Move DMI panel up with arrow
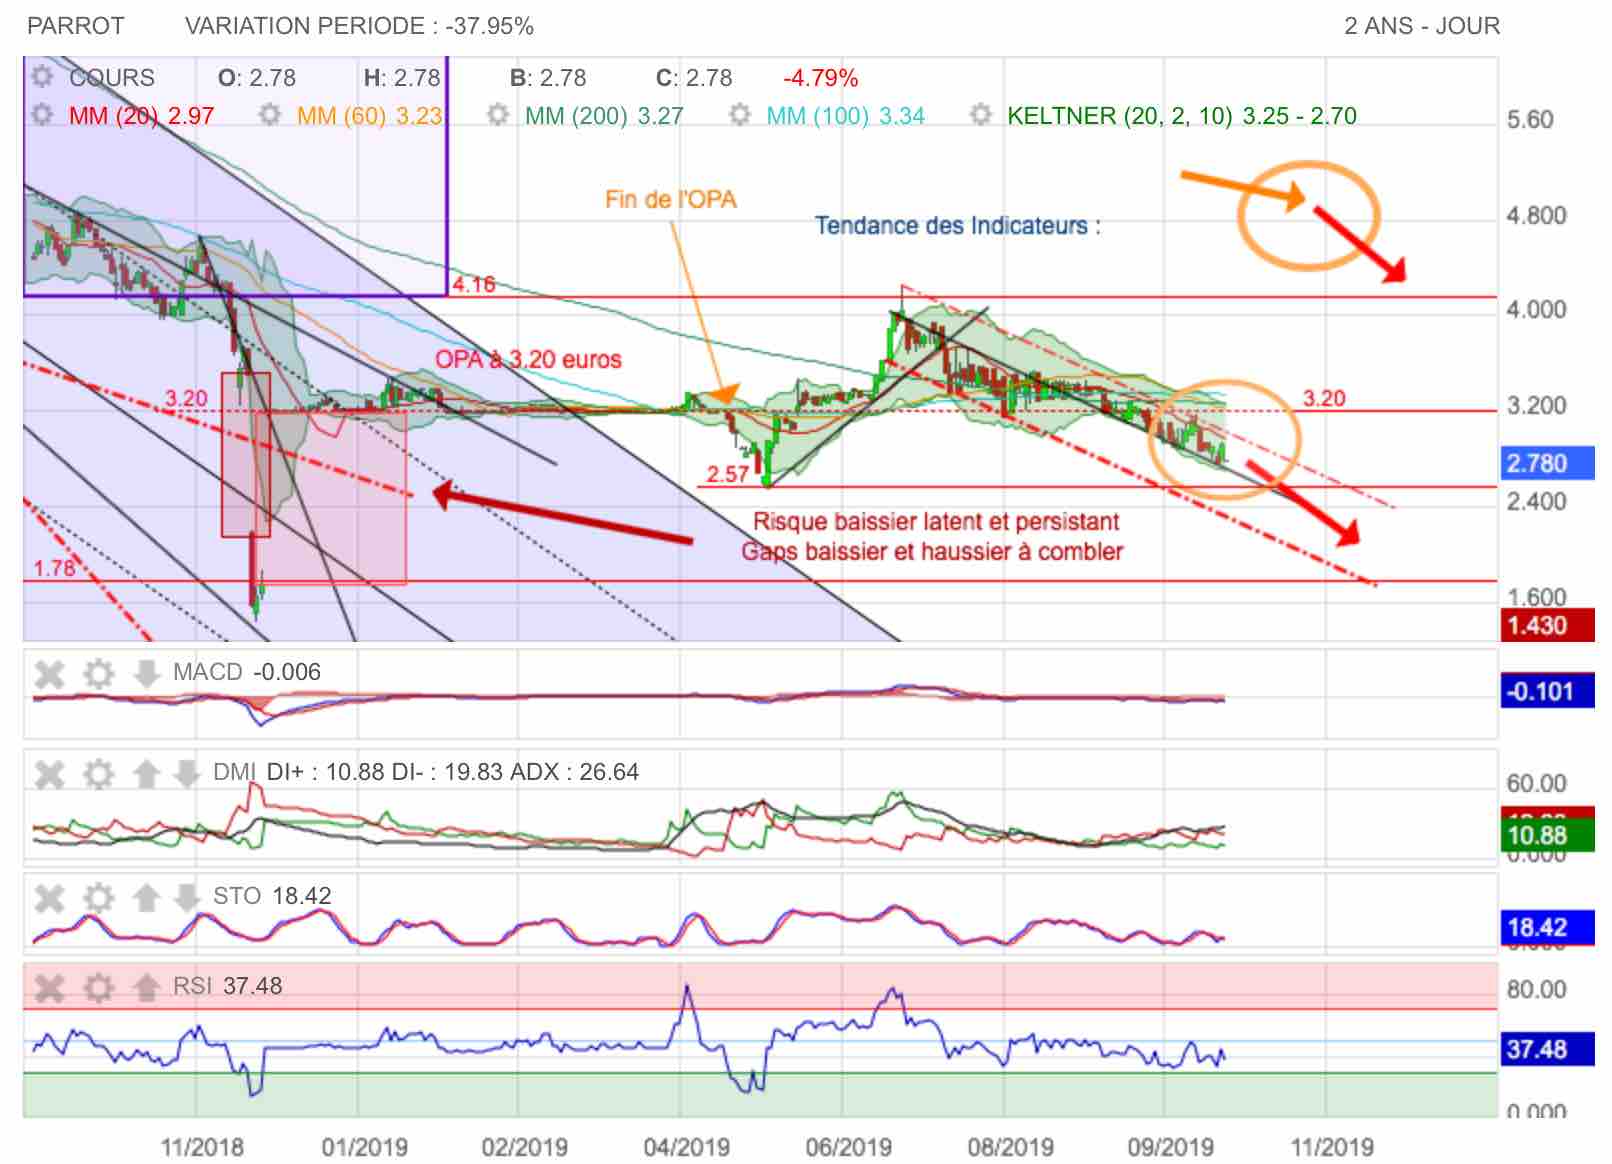 coord(146,773)
